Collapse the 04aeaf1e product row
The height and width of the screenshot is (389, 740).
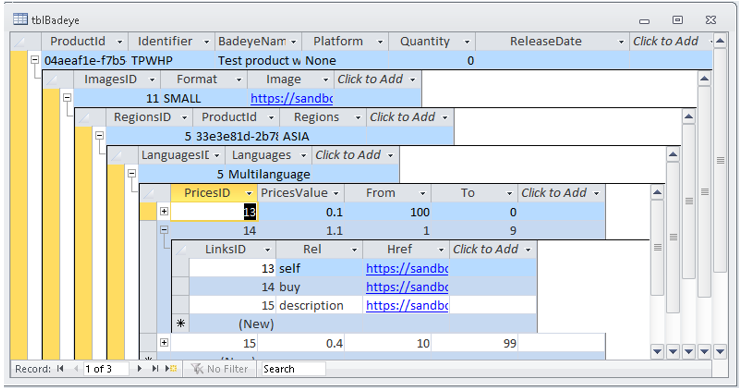(34, 60)
